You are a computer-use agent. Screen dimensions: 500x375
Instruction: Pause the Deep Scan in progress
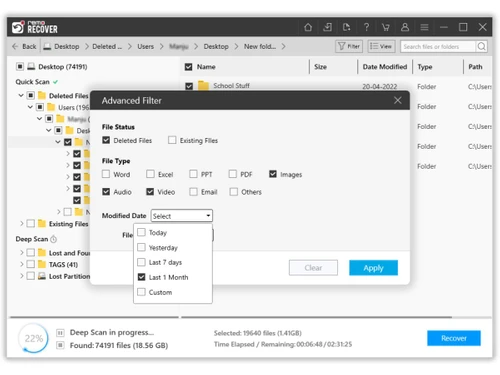tap(60, 333)
